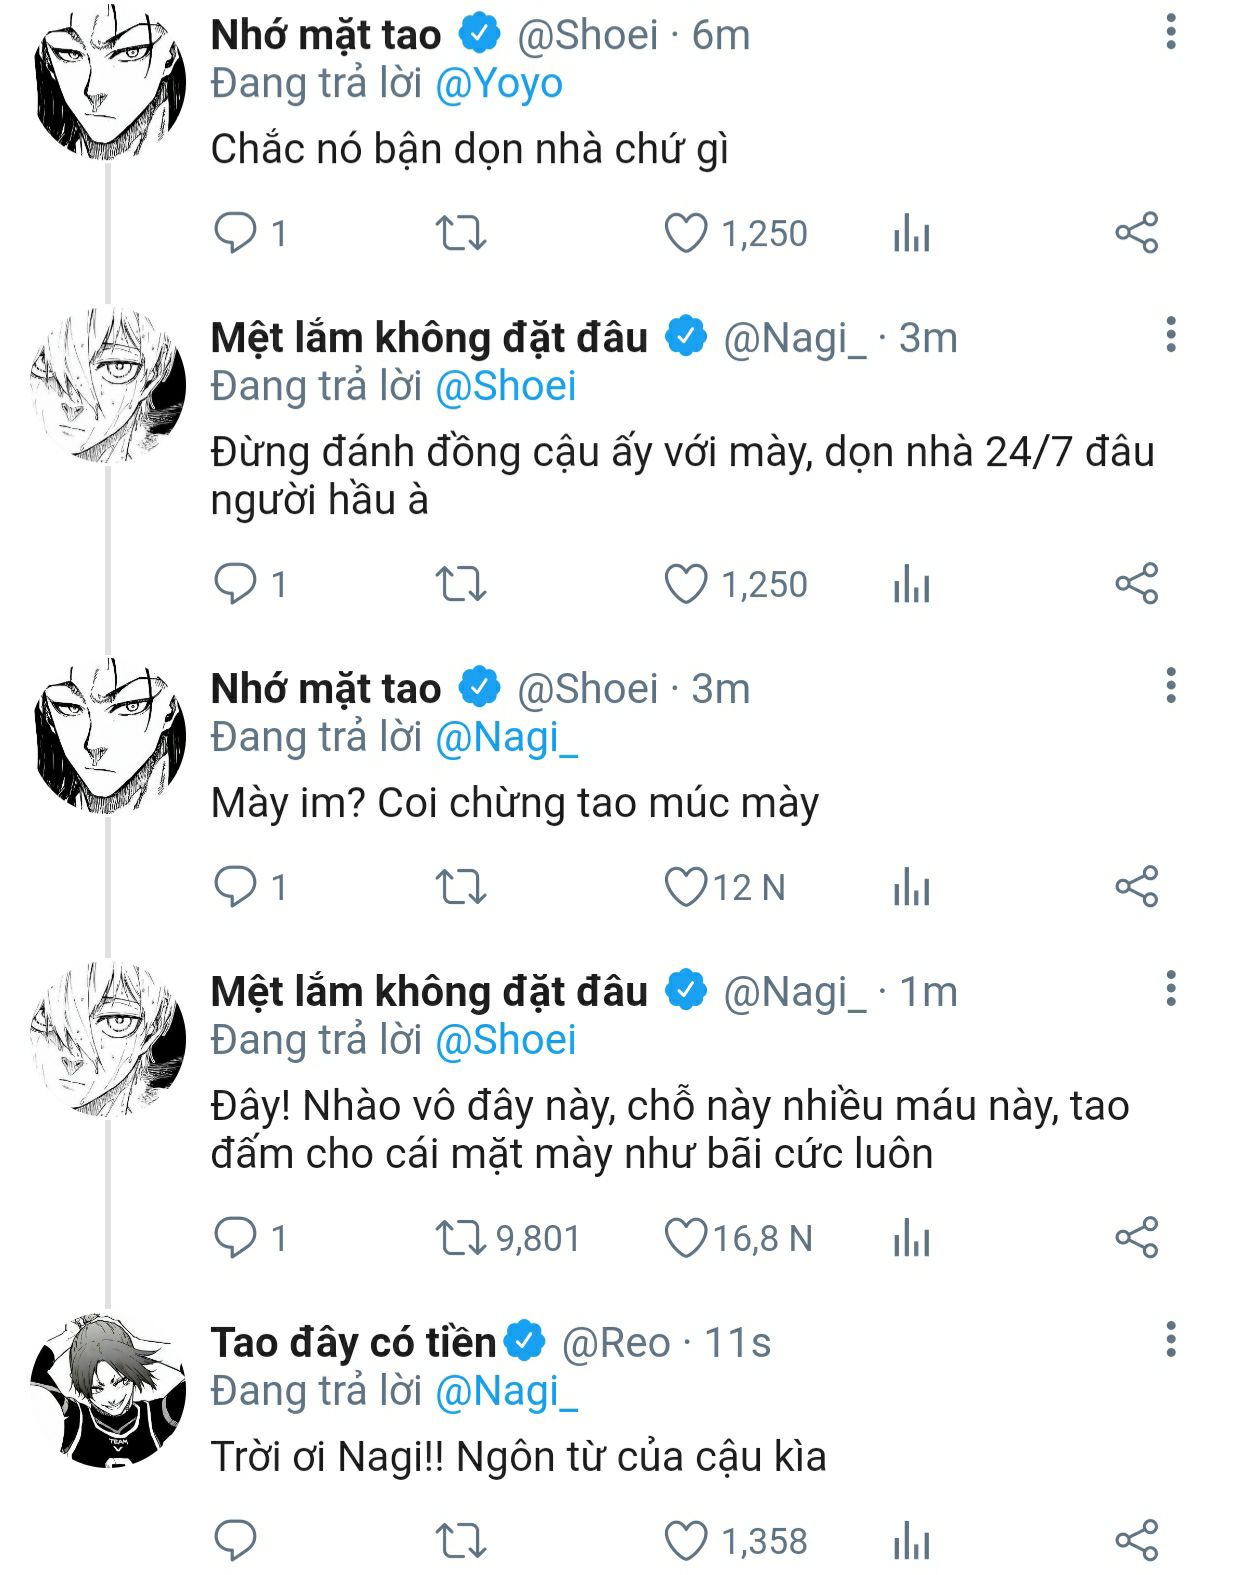1234x1575 pixels.
Task: Click the @Yoyo mention link
Action: tap(499, 84)
